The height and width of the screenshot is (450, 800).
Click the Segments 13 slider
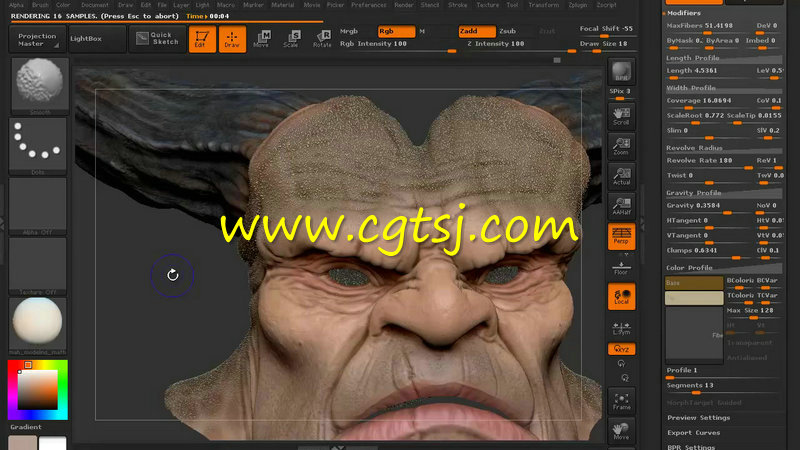click(723, 388)
